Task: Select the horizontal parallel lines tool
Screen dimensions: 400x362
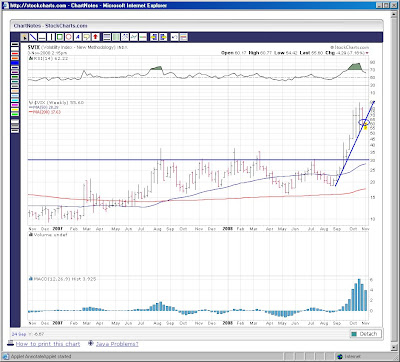Action: pos(107,37)
